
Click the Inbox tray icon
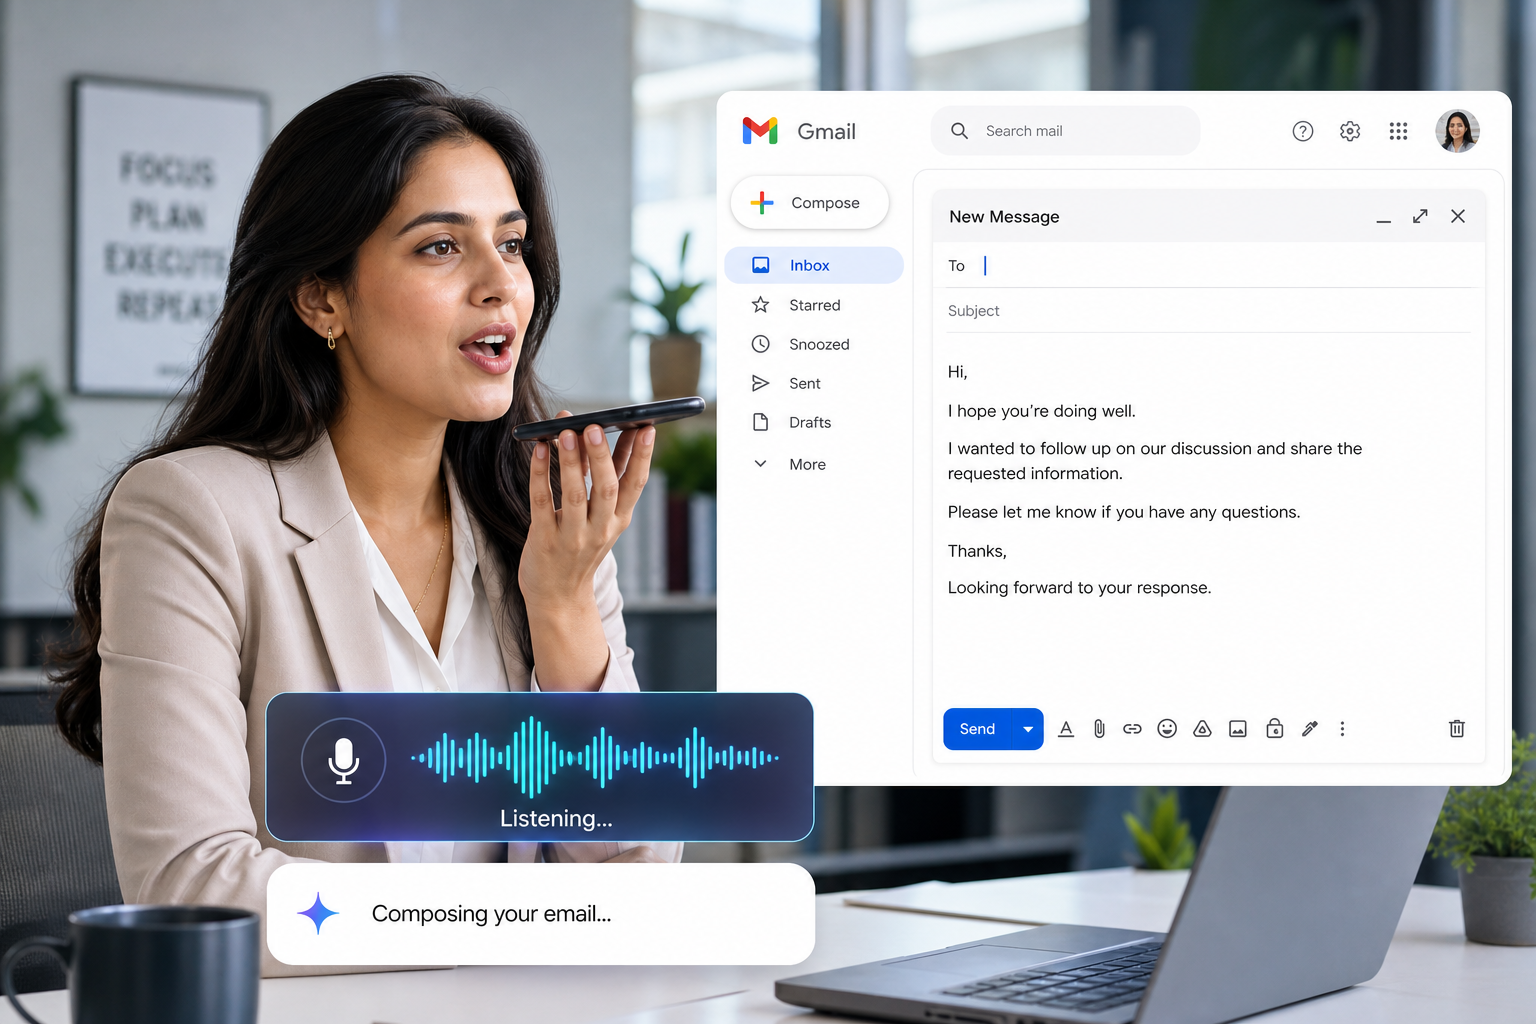760,265
